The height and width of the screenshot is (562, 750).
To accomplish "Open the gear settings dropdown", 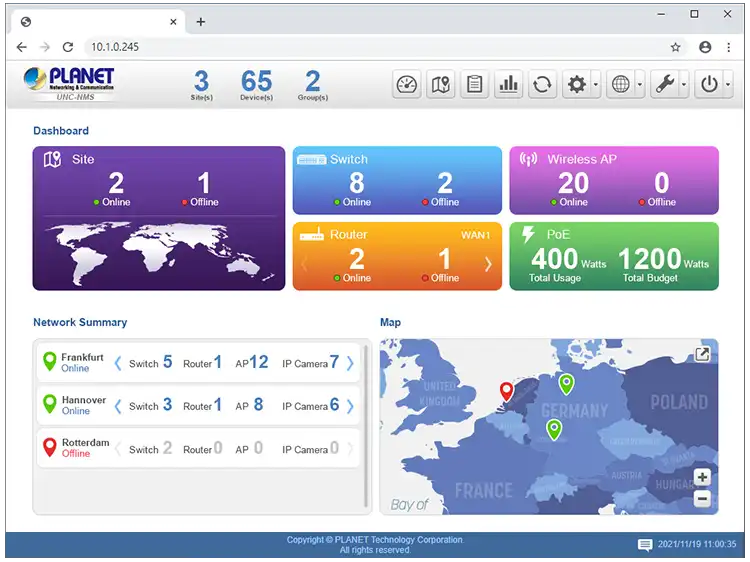I will coord(582,85).
